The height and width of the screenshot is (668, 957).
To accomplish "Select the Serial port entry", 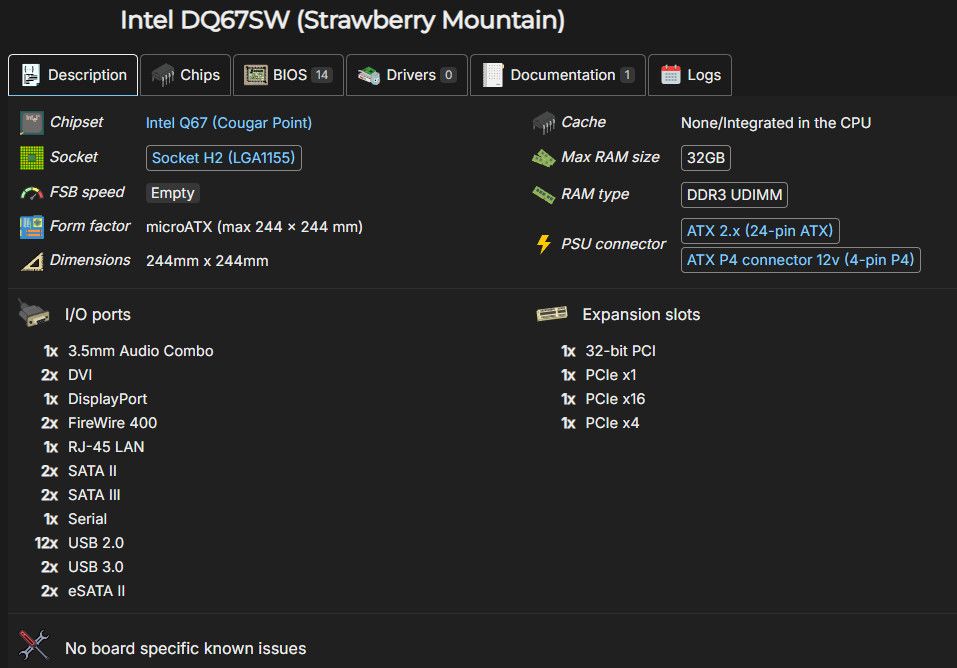I will (x=87, y=519).
